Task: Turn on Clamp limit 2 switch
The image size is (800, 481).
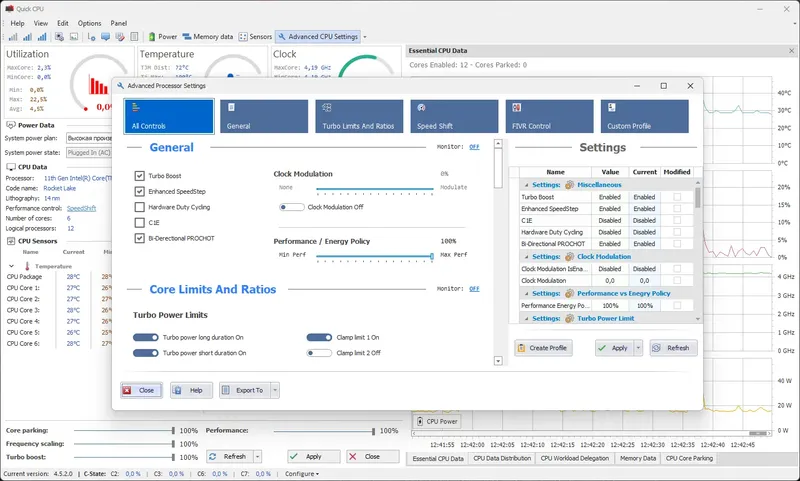Action: [x=319, y=353]
